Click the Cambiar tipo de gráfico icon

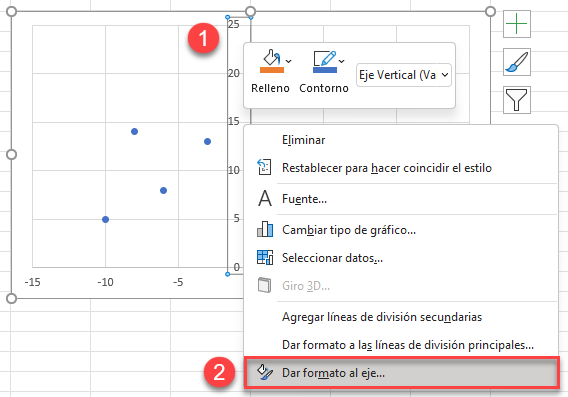(265, 229)
